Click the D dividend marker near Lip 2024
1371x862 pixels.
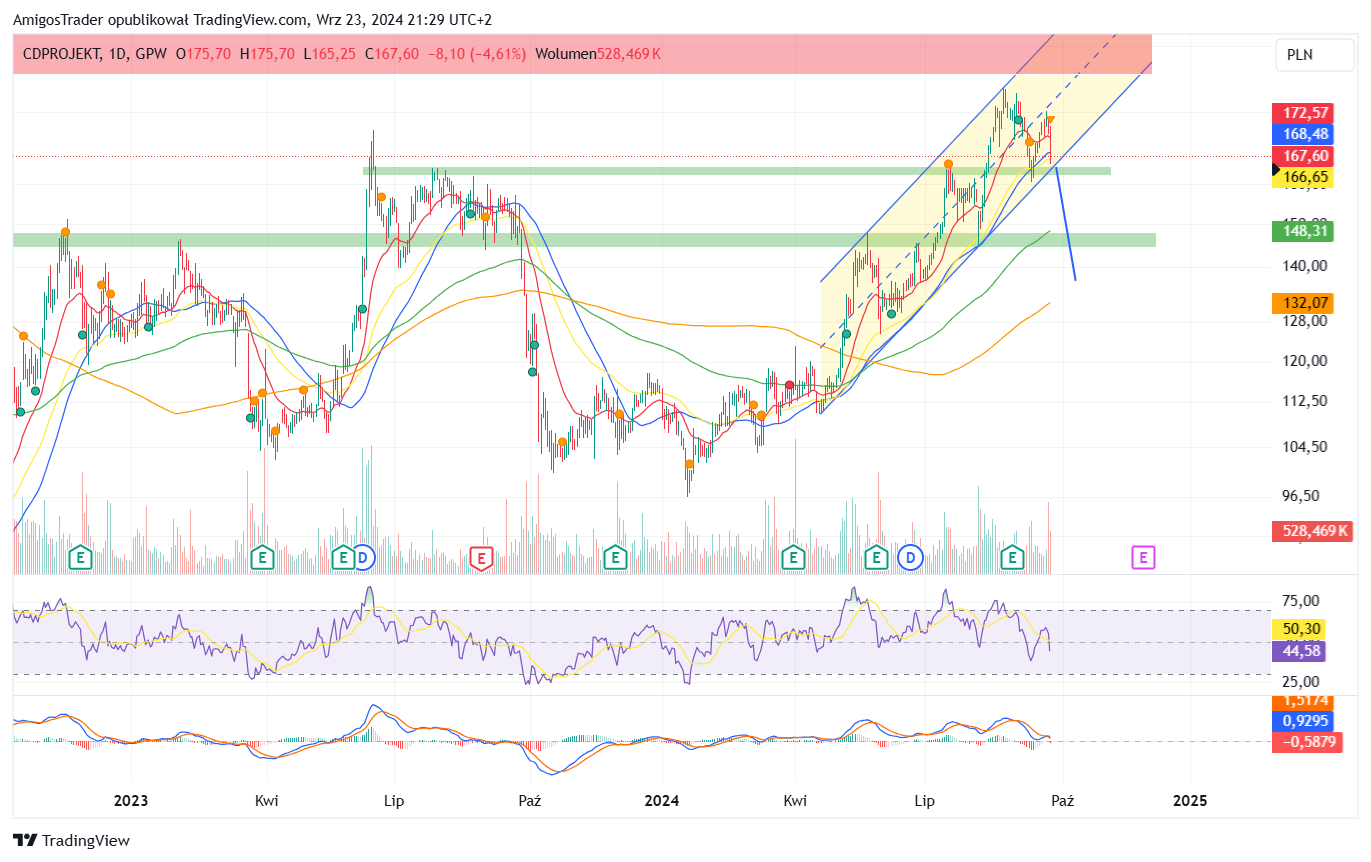click(x=909, y=558)
